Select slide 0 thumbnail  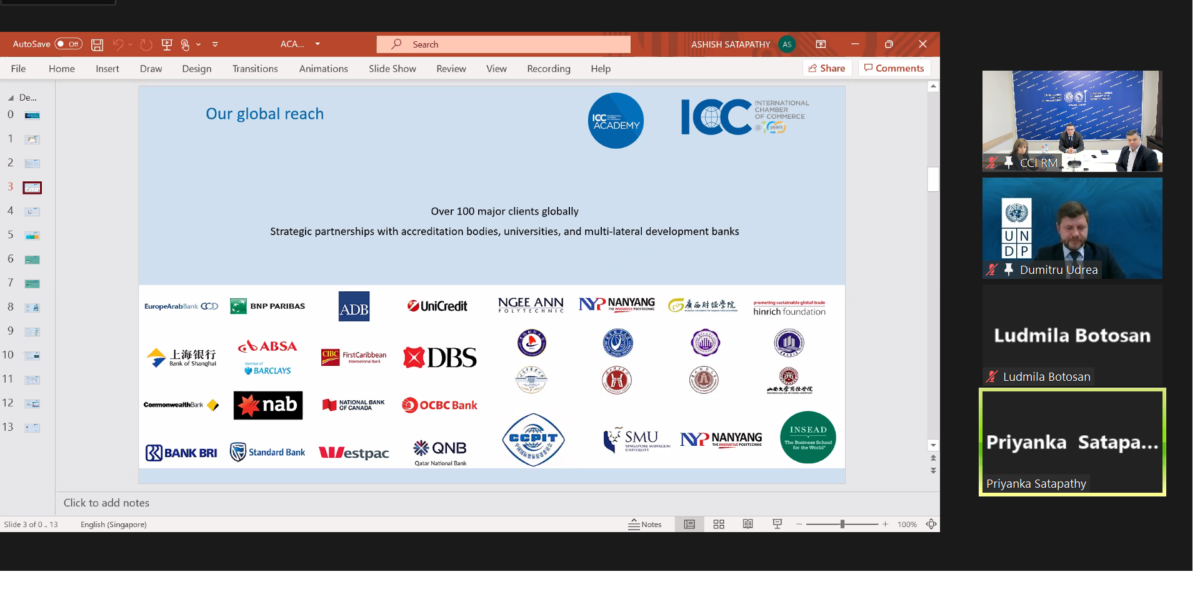coord(32,115)
